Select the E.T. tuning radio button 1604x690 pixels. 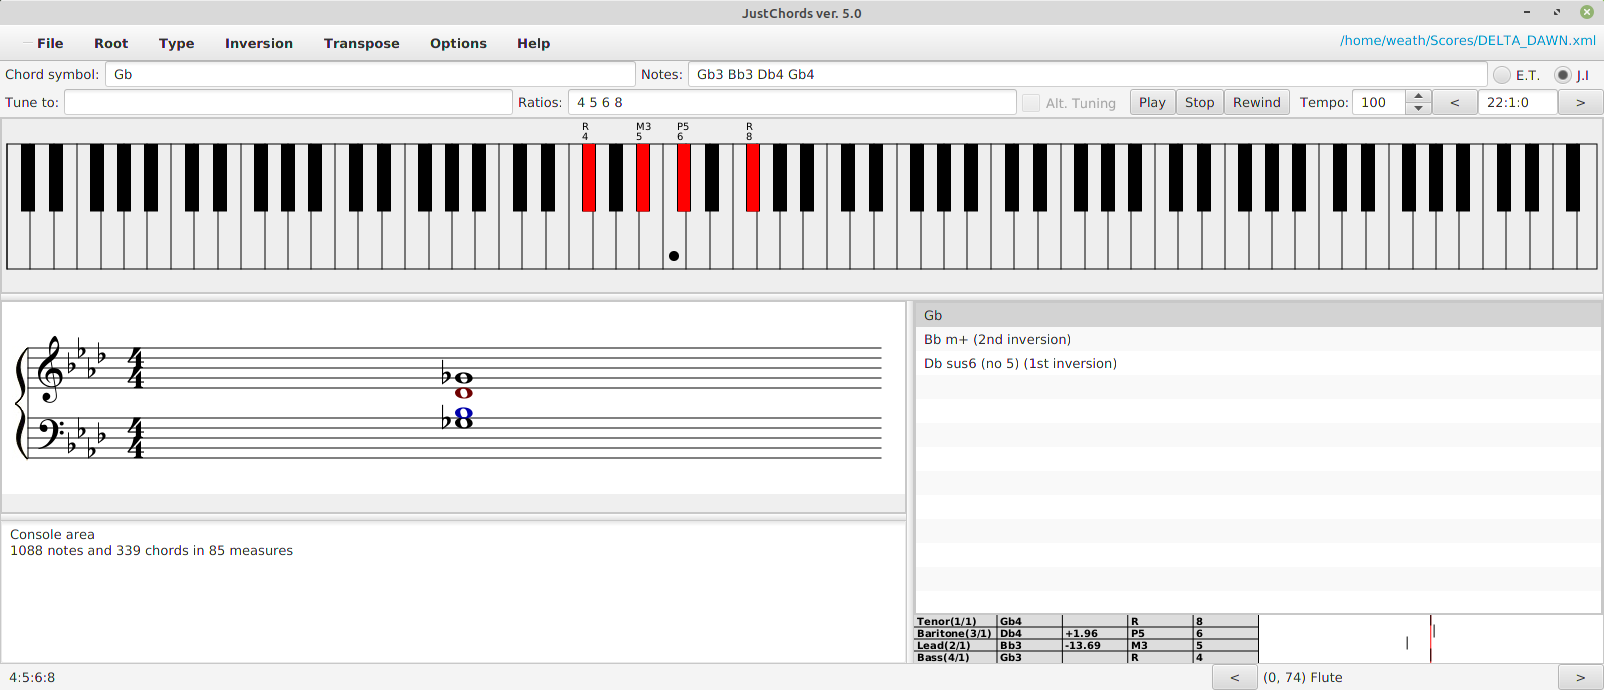1502,75
